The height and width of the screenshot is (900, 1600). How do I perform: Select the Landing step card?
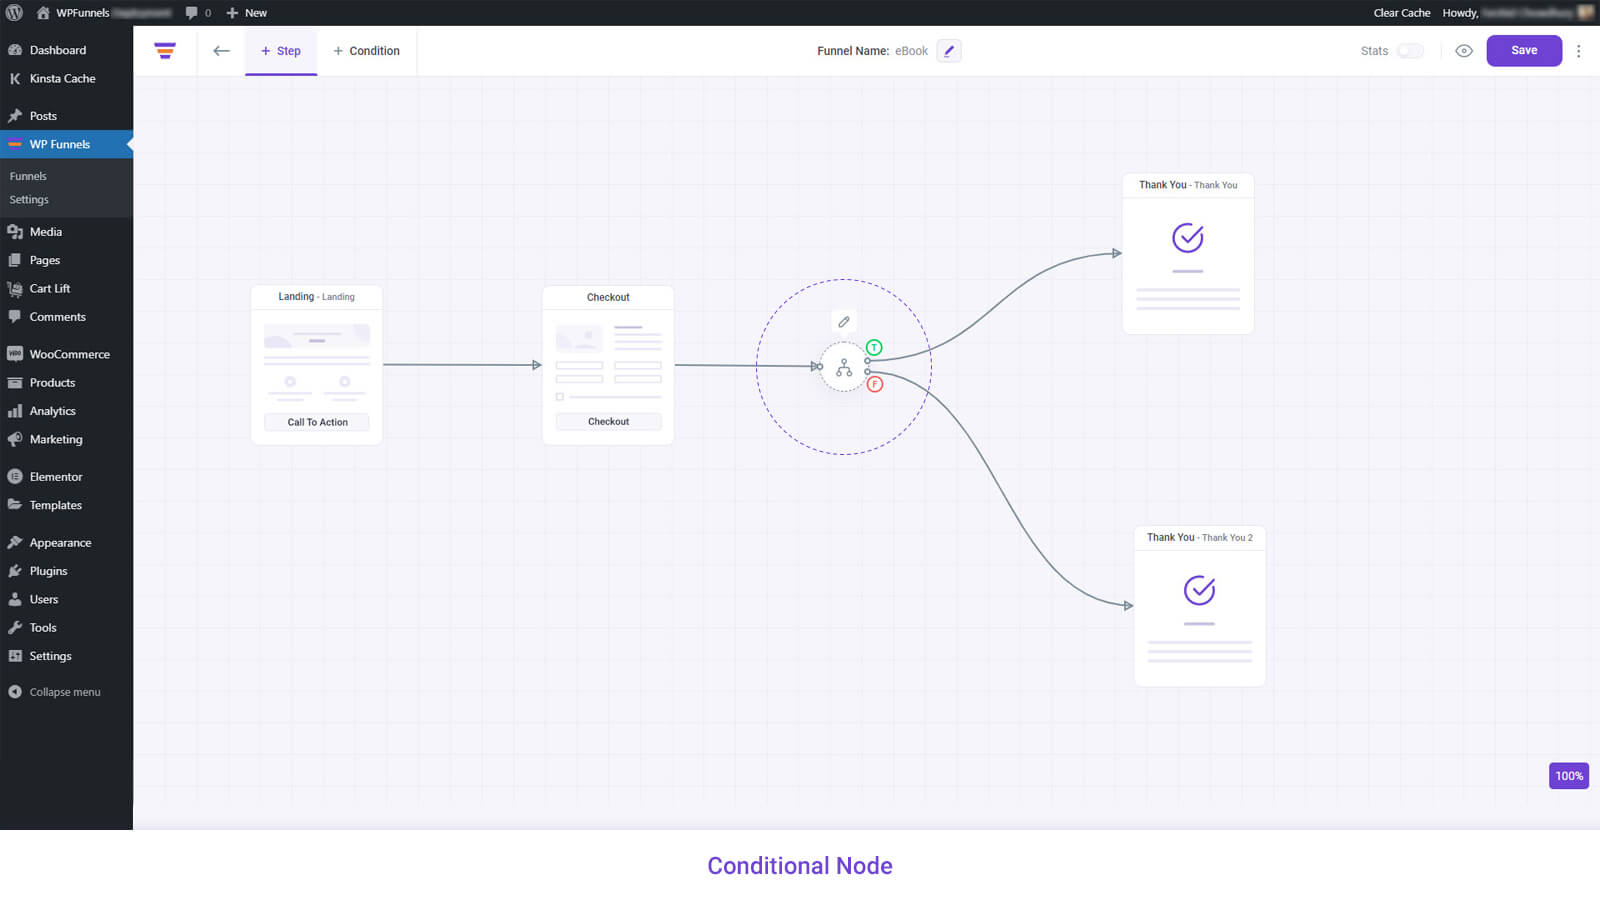pos(316,365)
